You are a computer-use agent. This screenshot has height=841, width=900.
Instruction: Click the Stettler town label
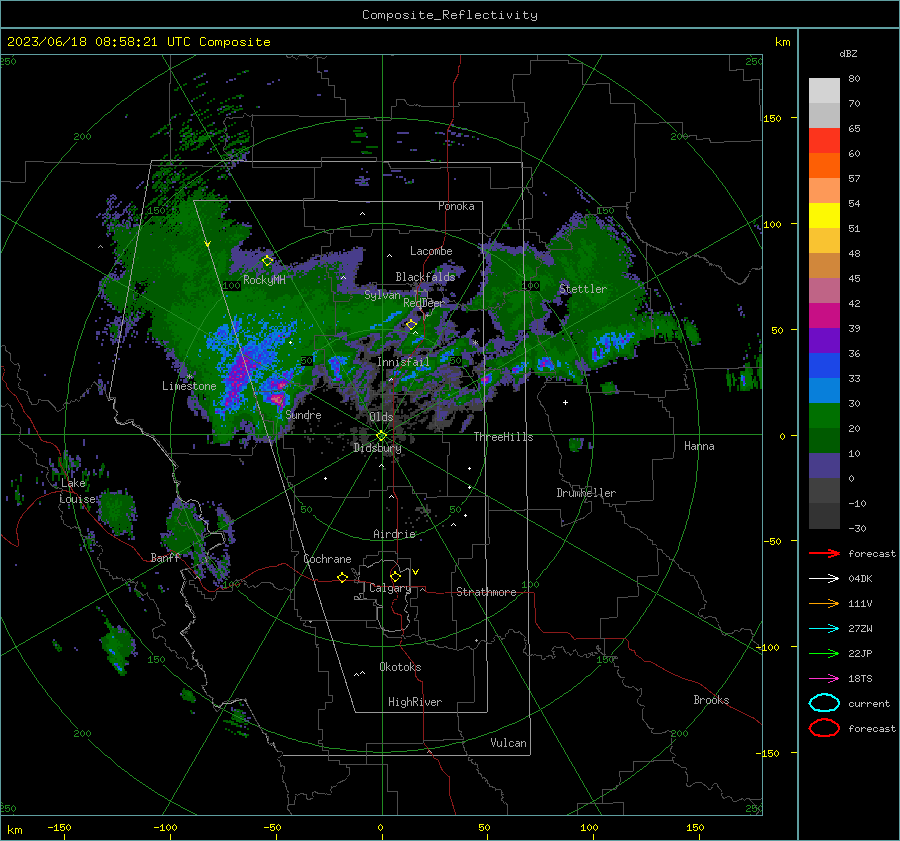tap(583, 289)
